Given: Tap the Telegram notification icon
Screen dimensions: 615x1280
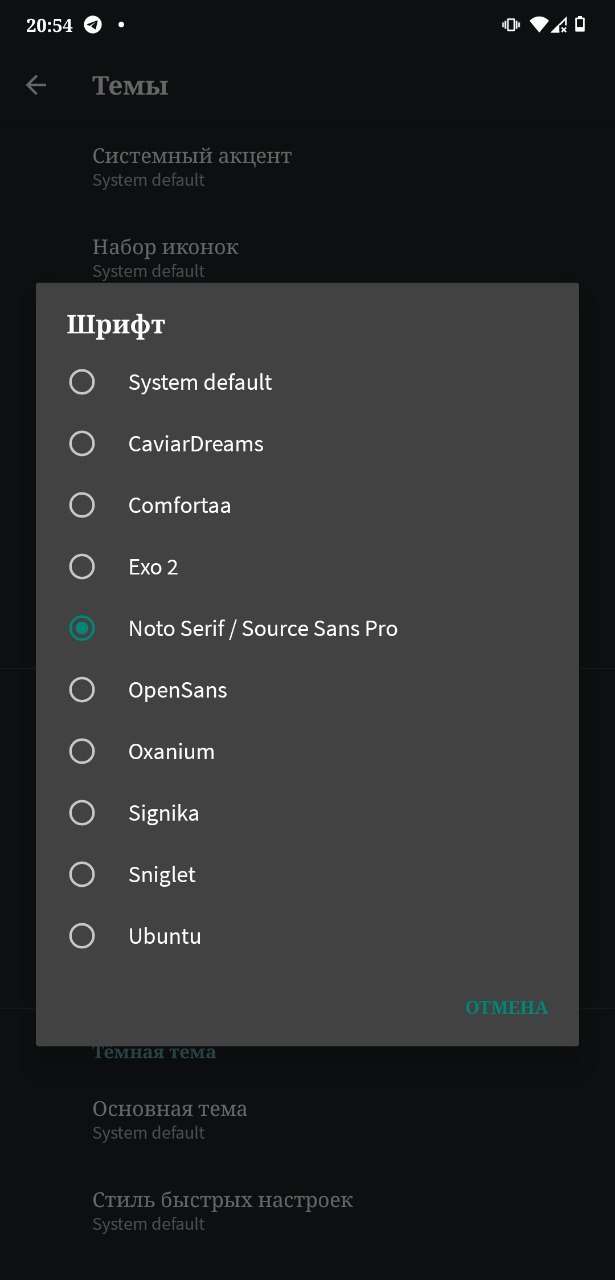Looking at the screenshot, I should pyautogui.click(x=93, y=25).
